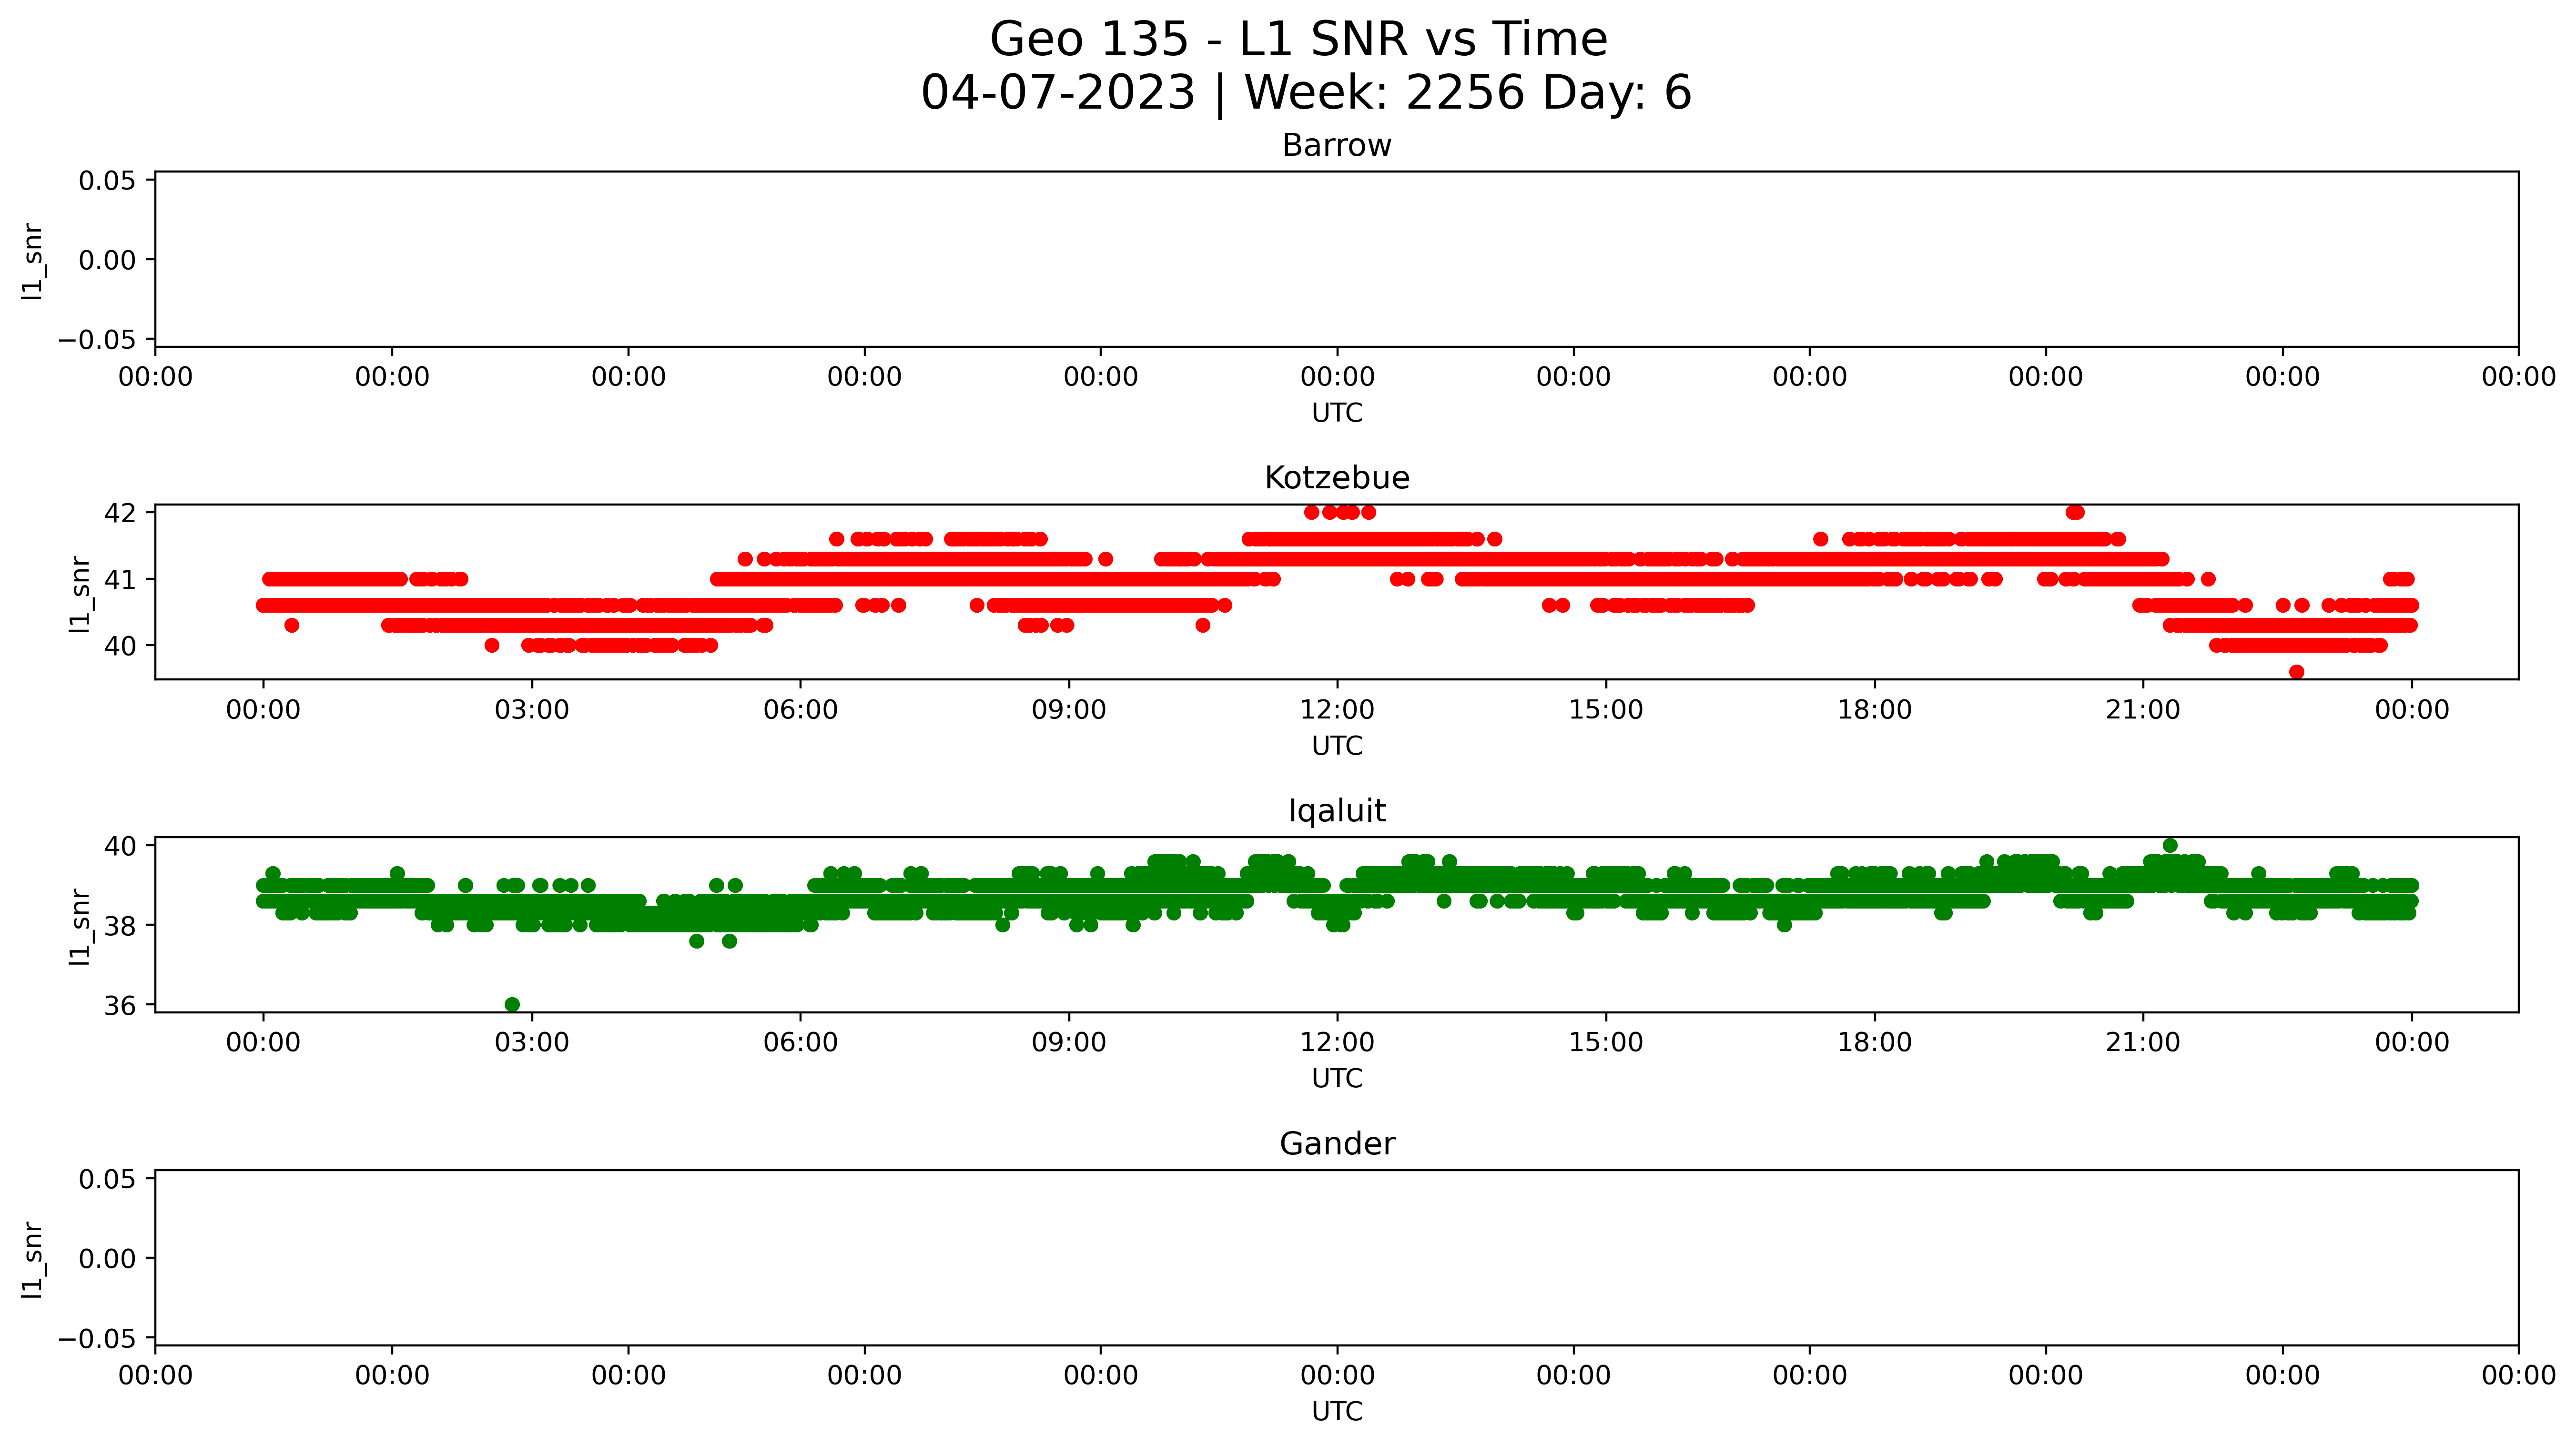
Task: Click the 15:00 tick on Iqaluit's time axis
Action: (1606, 1043)
